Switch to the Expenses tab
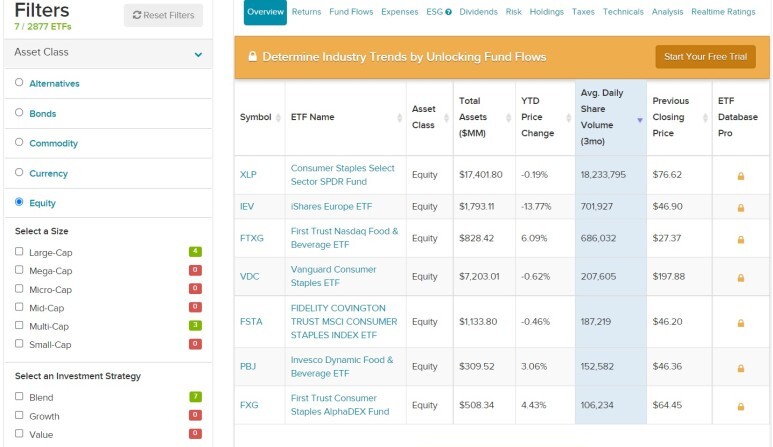 click(x=399, y=12)
